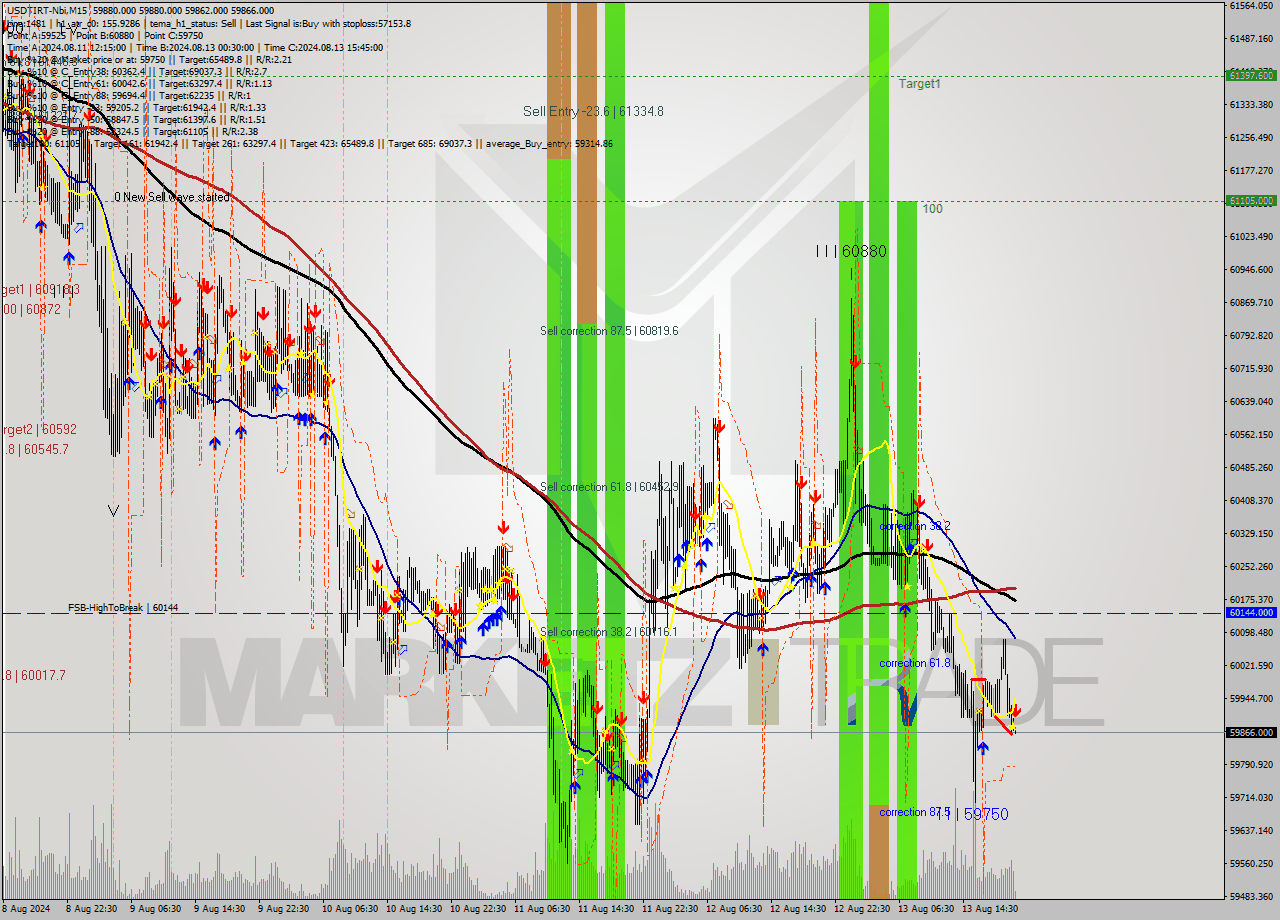The width and height of the screenshot is (1280, 920).
Task: Click the current price tag 59866.000
Action: (1251, 732)
